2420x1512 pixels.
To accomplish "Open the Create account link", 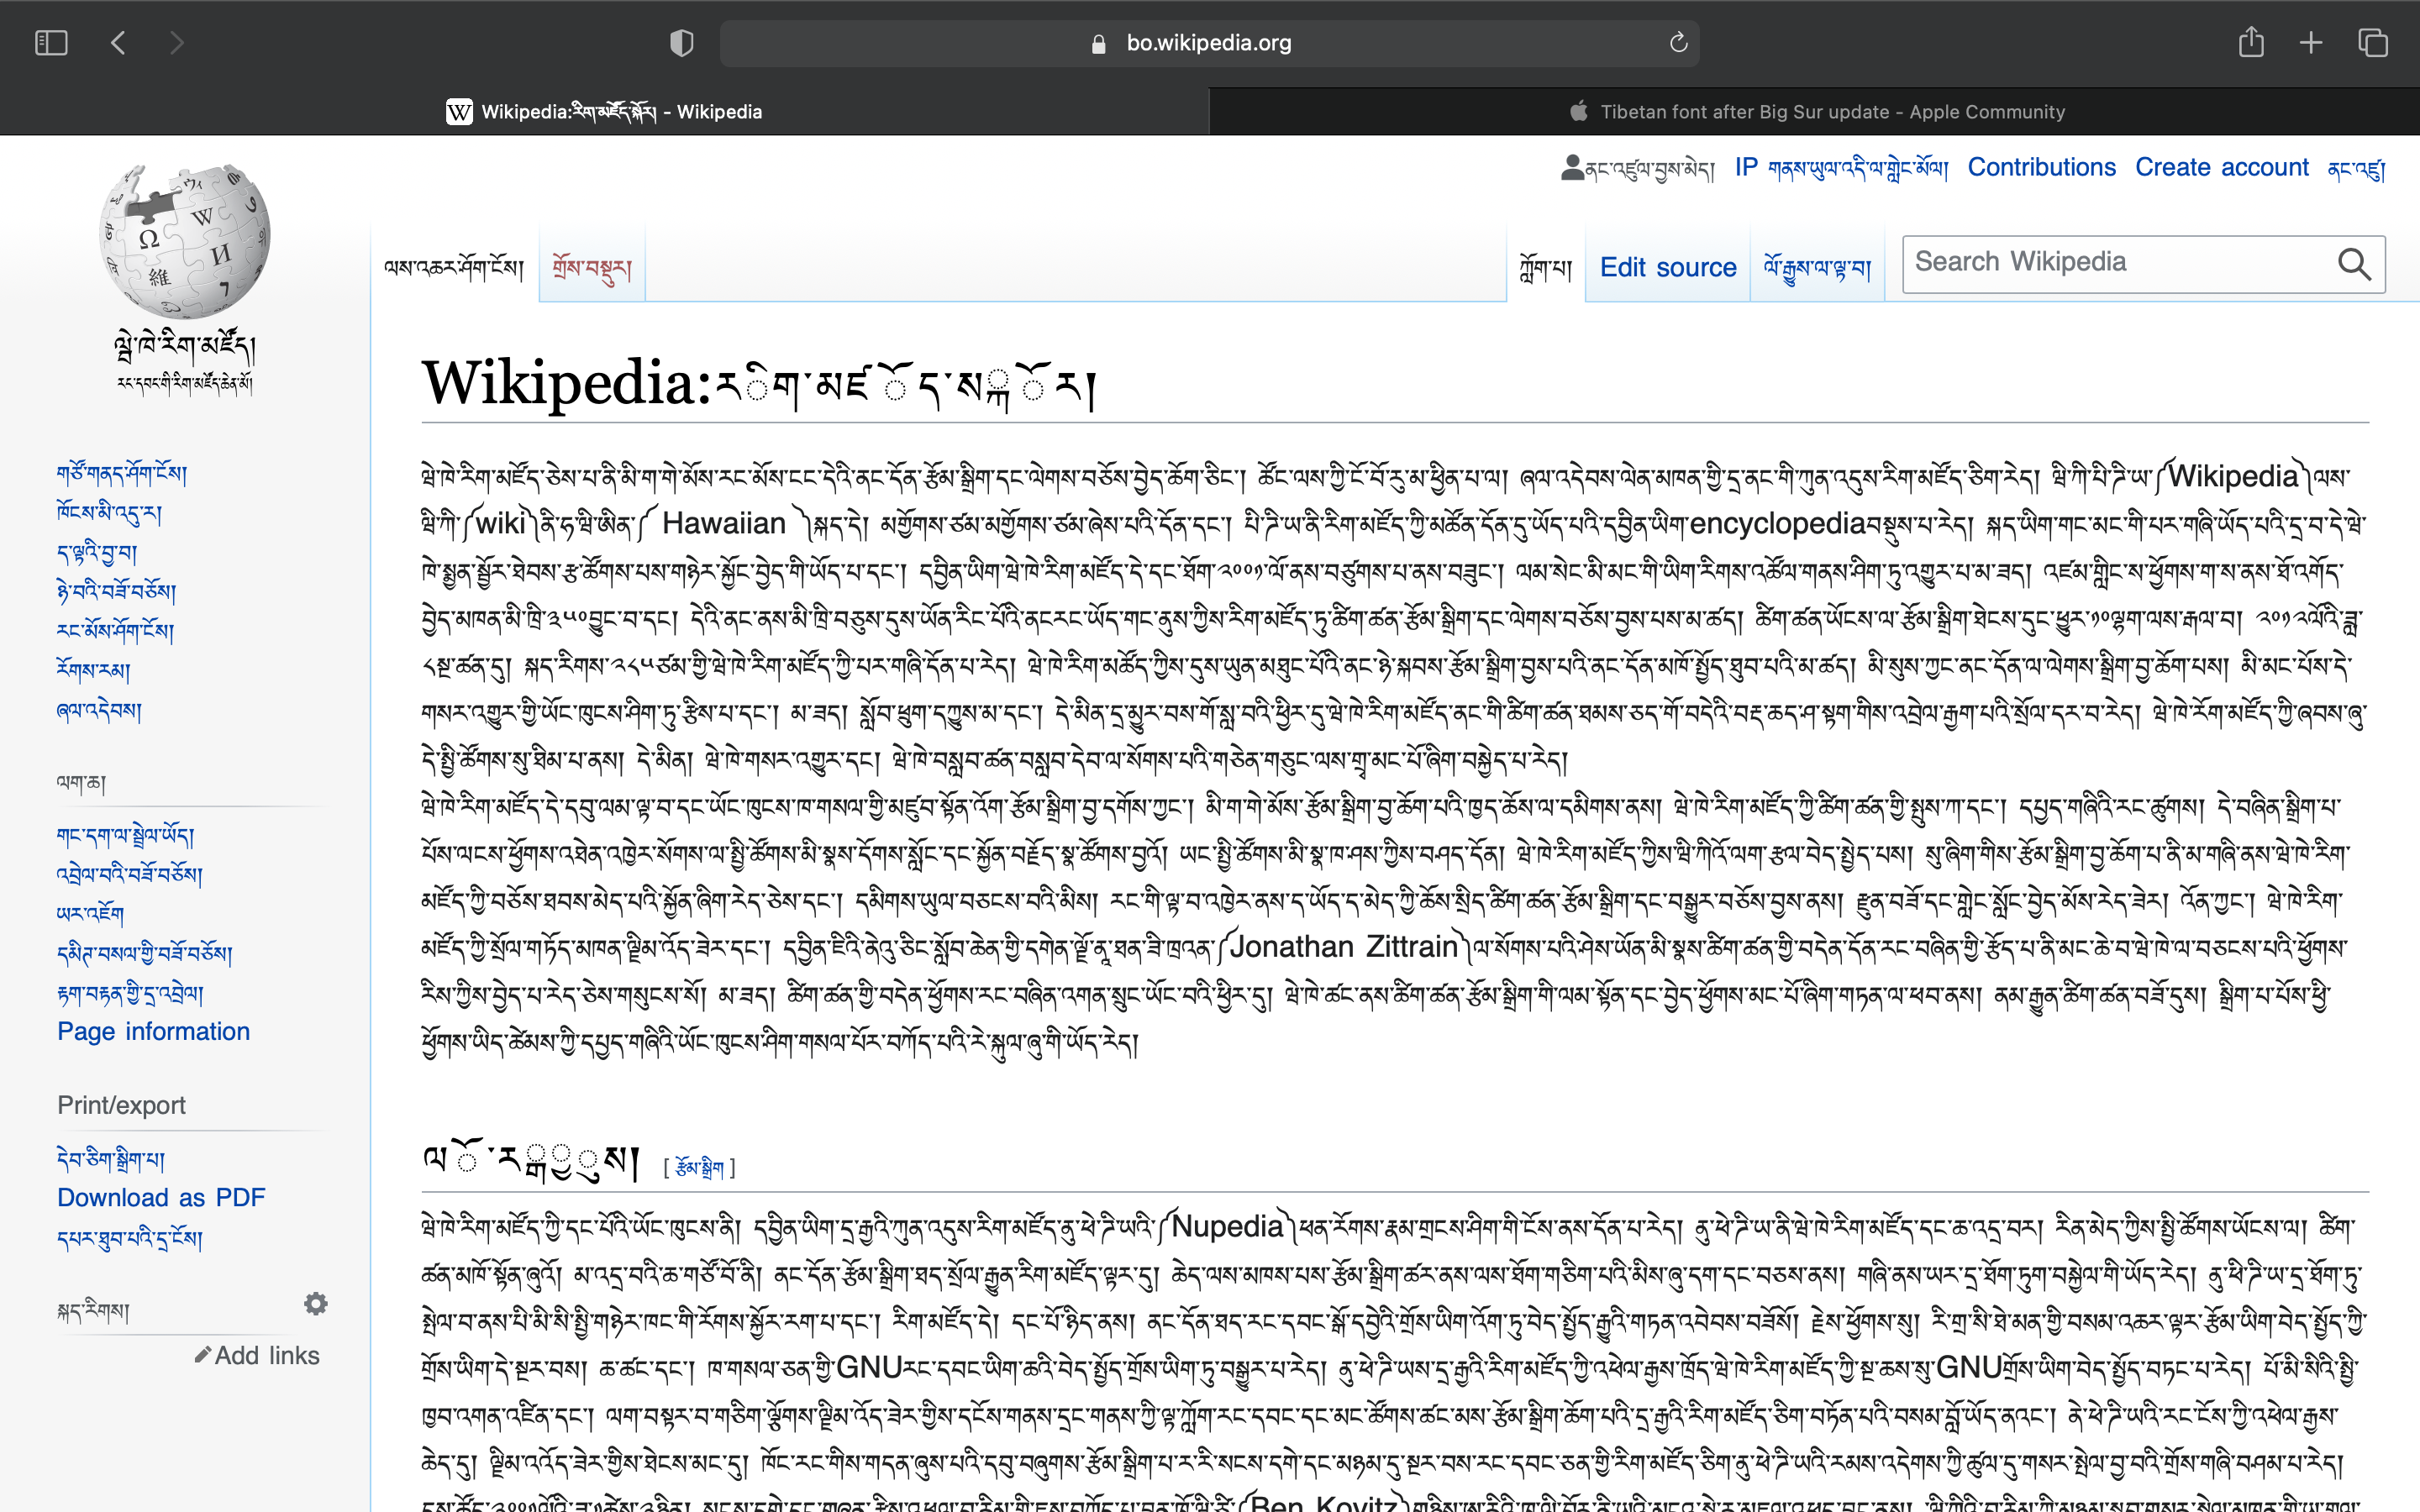I will (x=2221, y=167).
